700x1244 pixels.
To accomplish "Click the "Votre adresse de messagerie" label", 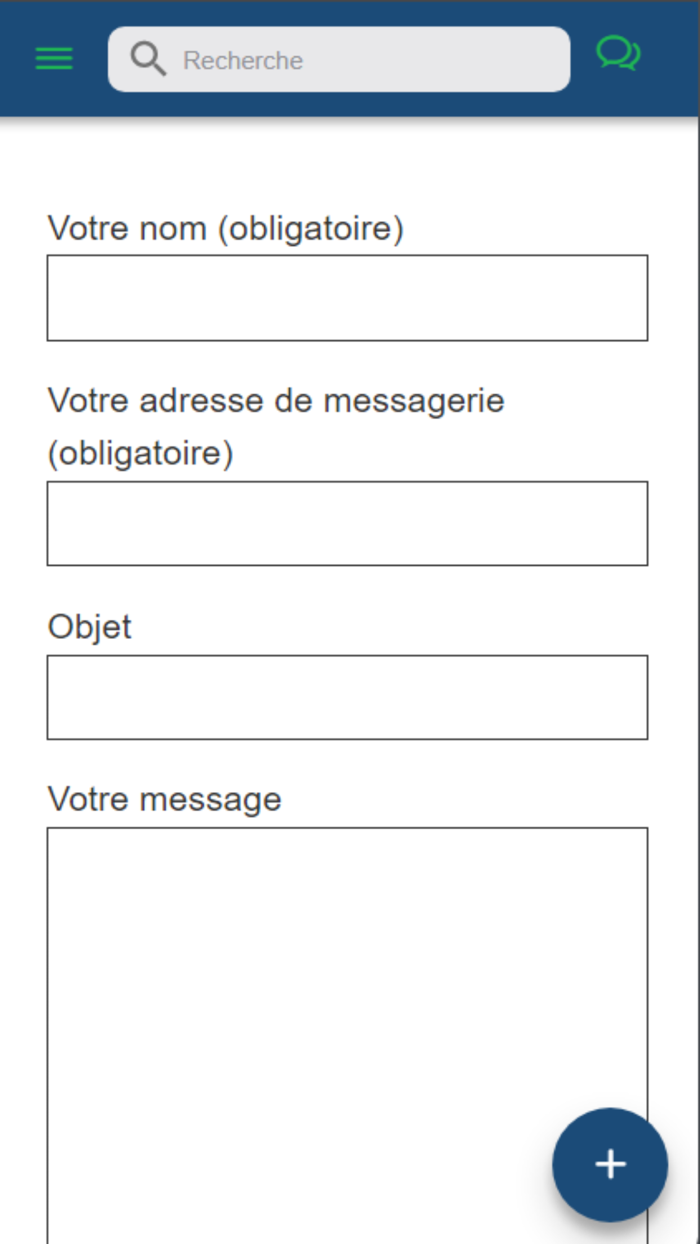I will [276, 401].
